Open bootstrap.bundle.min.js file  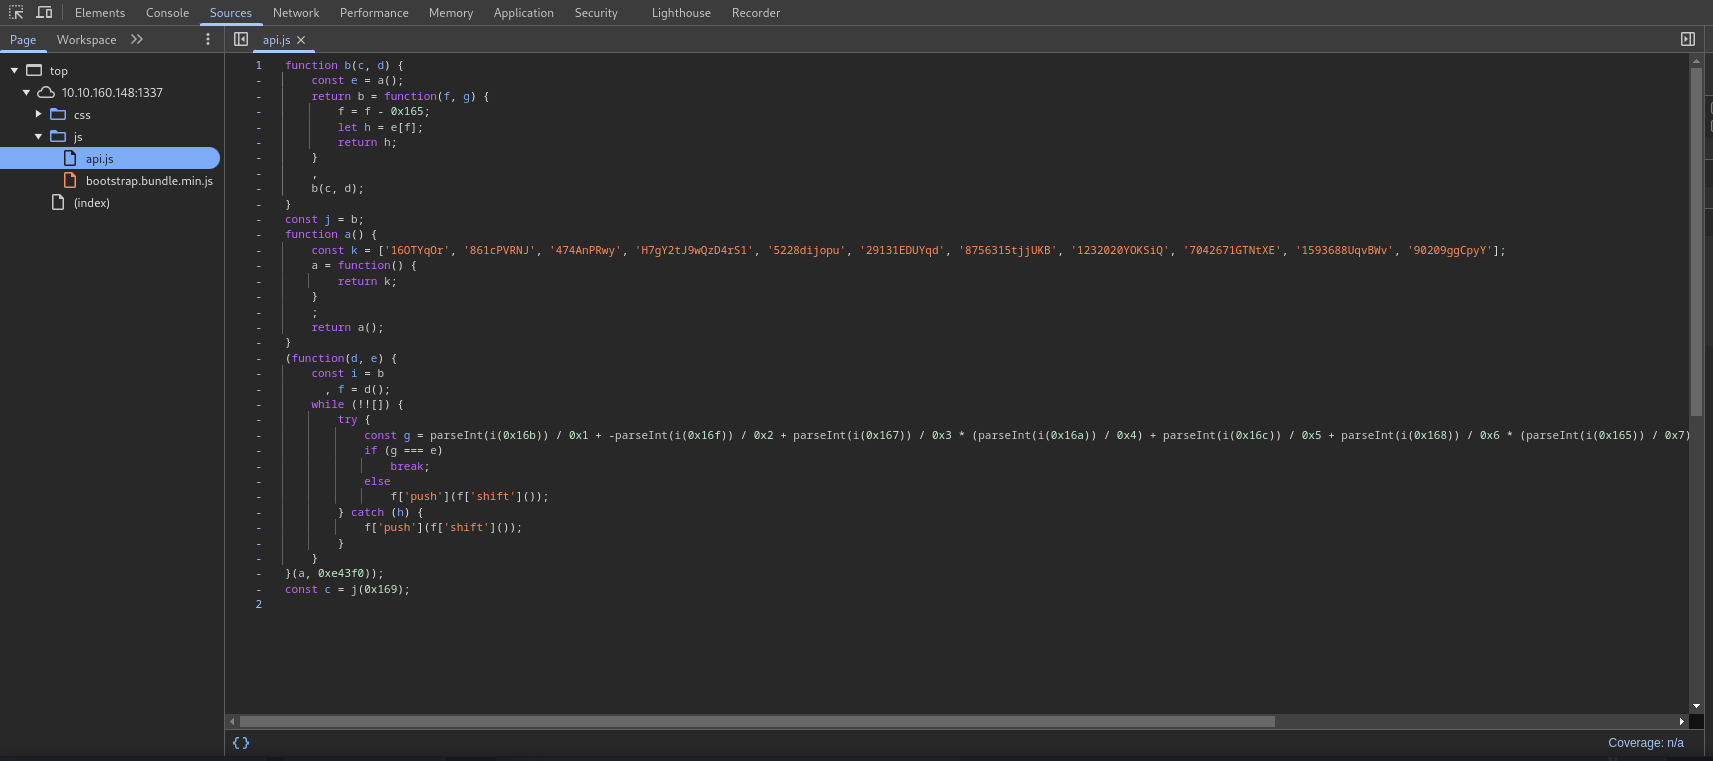(x=149, y=181)
